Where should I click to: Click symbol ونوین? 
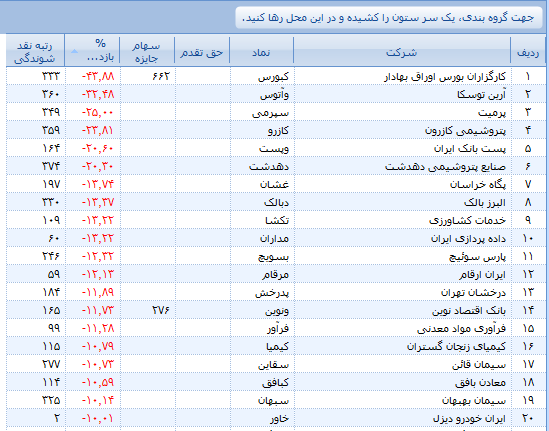277,311
